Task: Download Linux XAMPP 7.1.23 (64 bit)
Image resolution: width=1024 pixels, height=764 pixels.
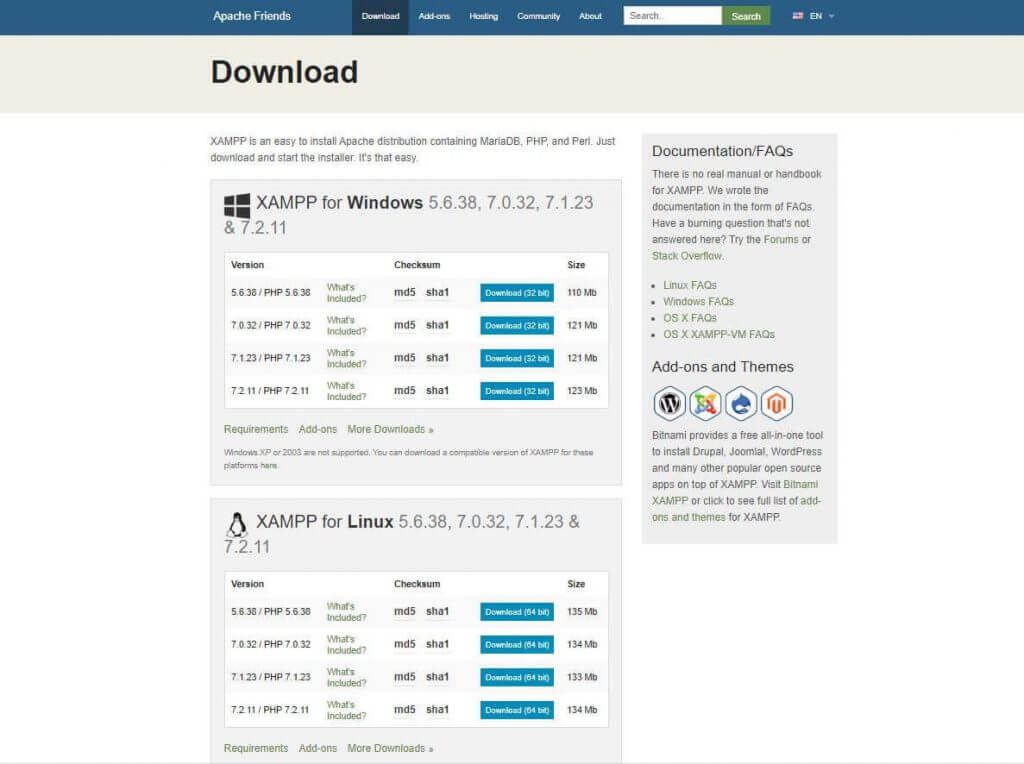Action: tap(517, 677)
